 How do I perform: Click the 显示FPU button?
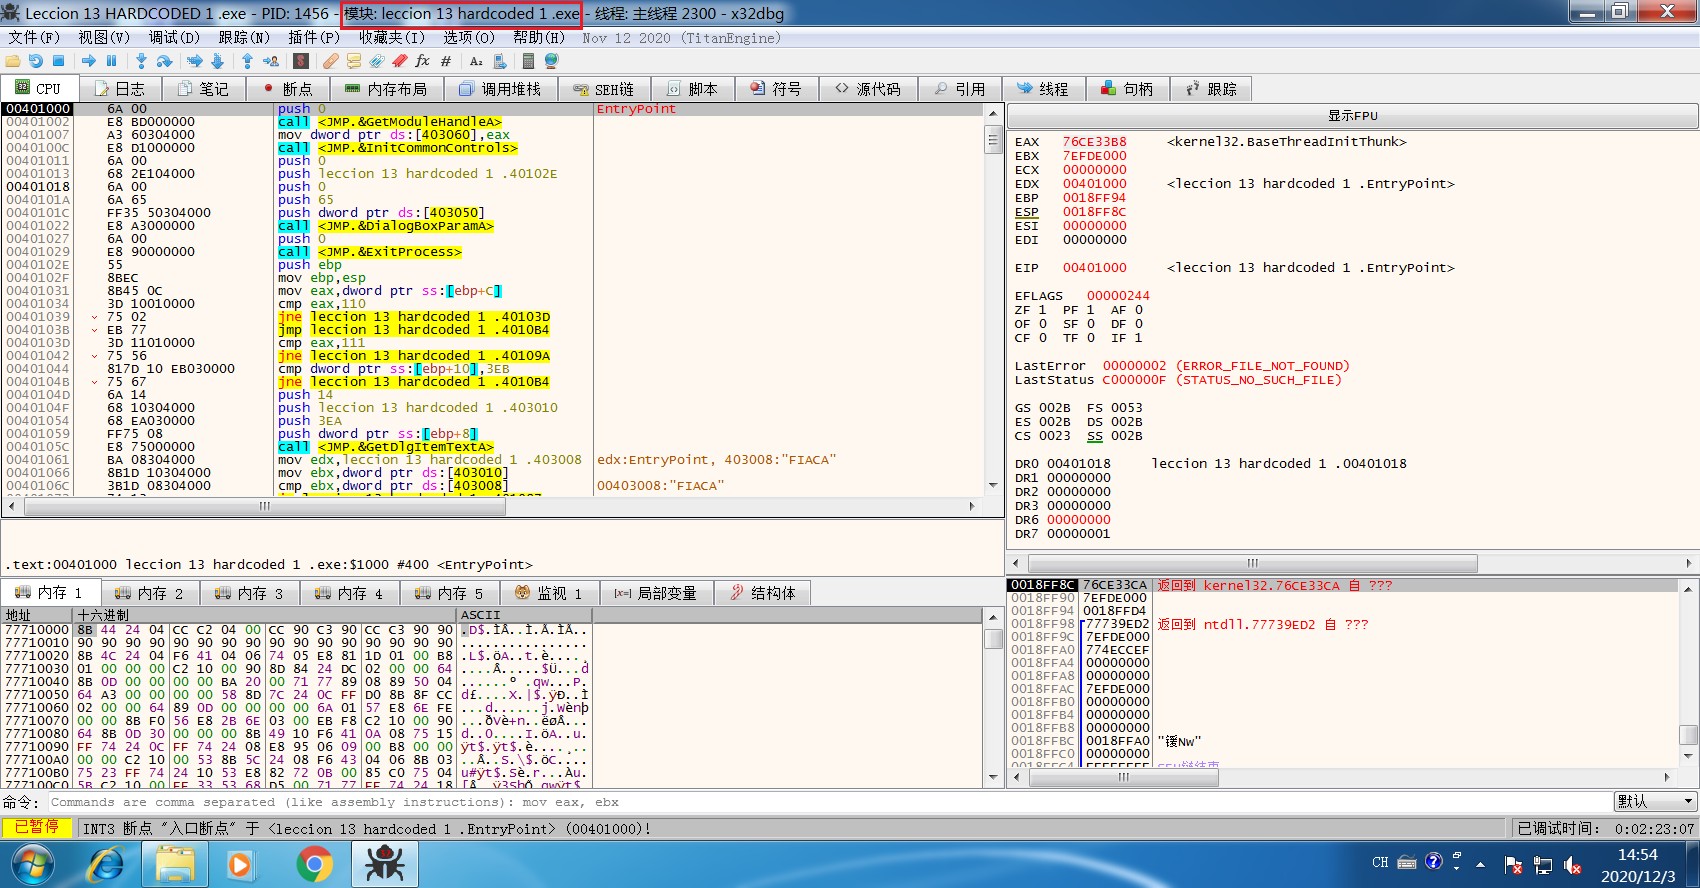[x=1352, y=116]
